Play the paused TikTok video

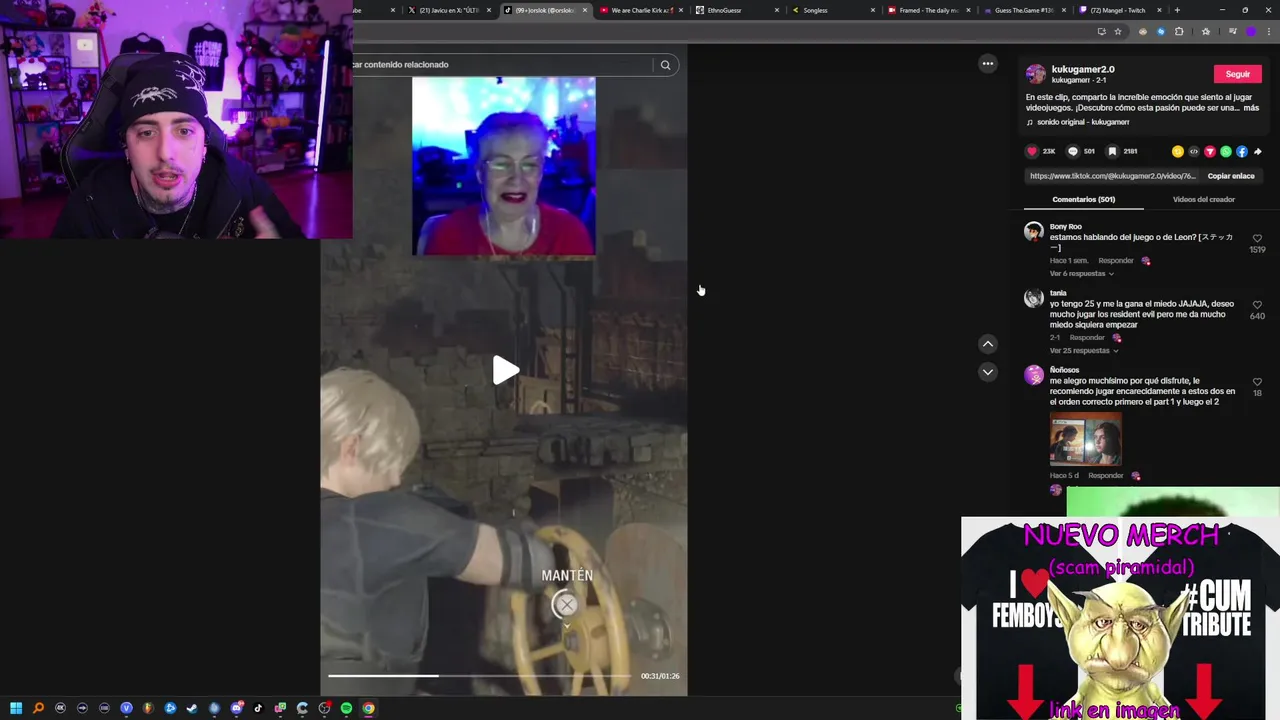pyautogui.click(x=505, y=371)
